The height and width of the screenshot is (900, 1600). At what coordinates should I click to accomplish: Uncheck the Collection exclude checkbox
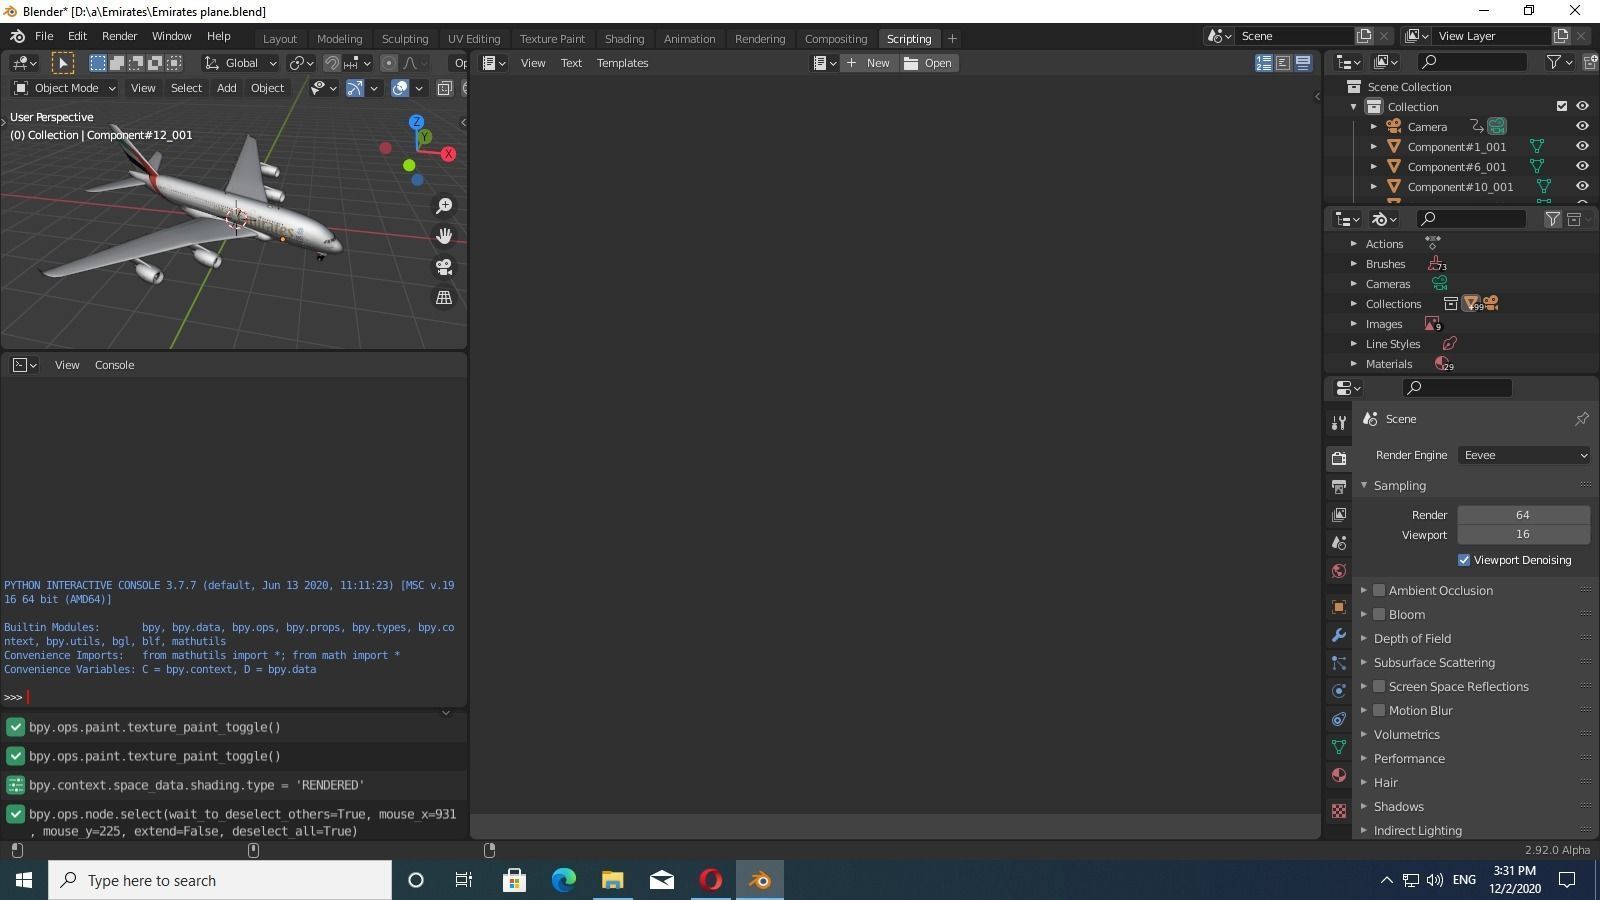point(1562,107)
